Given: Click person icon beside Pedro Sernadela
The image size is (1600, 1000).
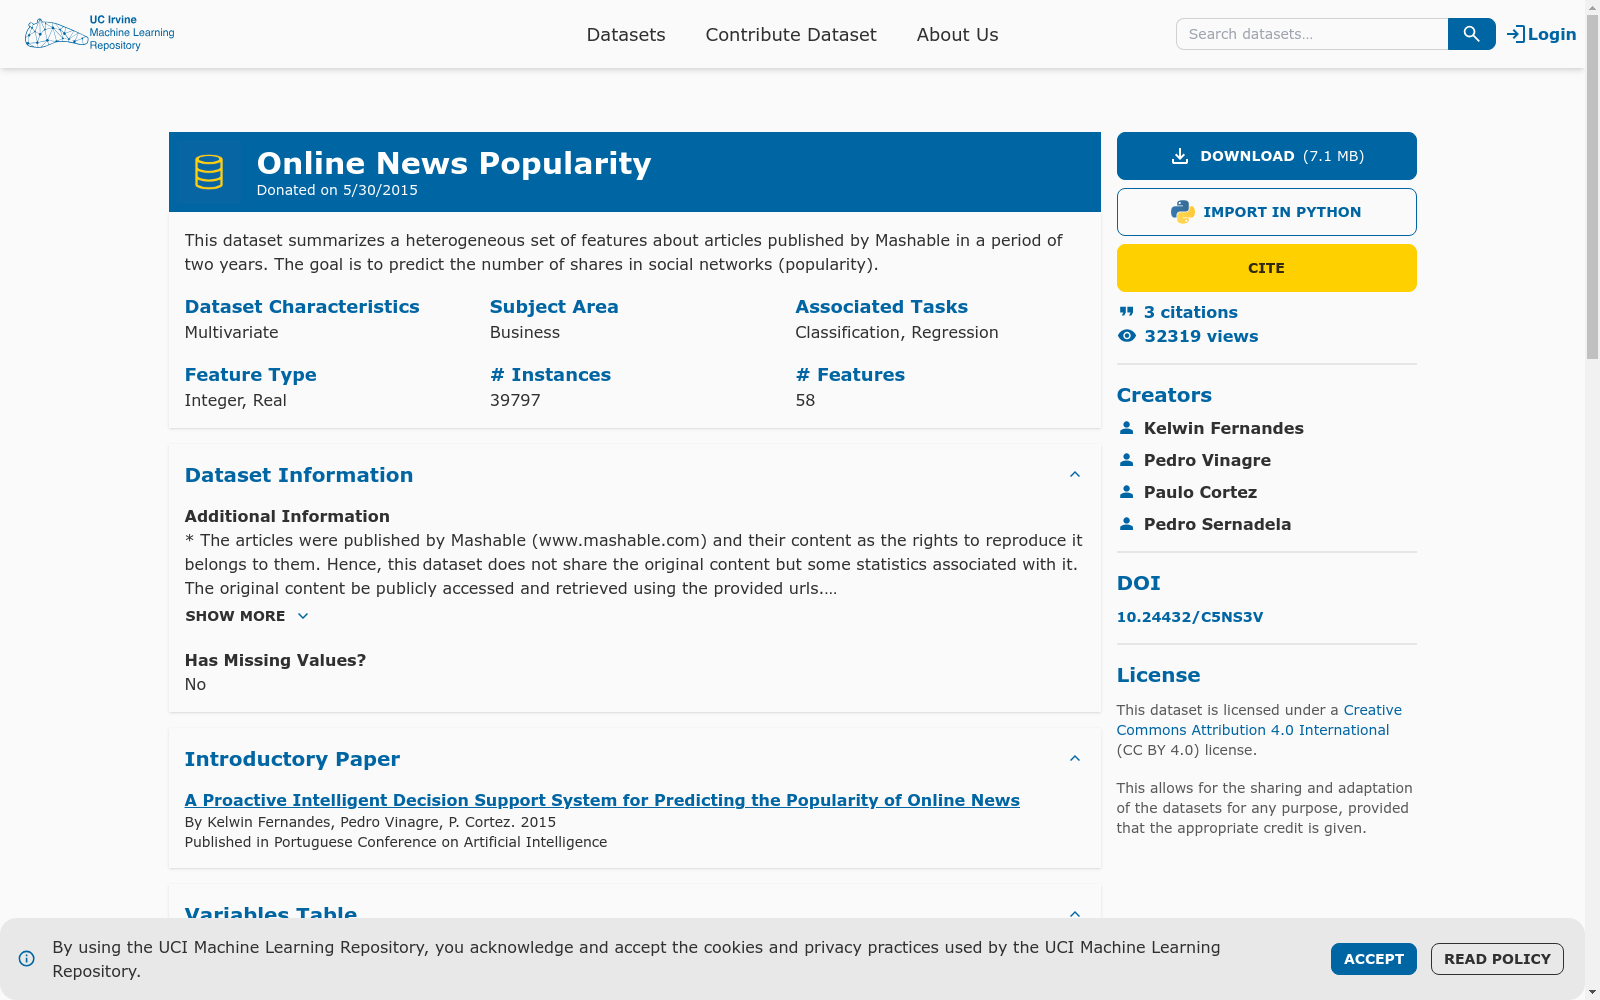Looking at the screenshot, I should 1127,524.
